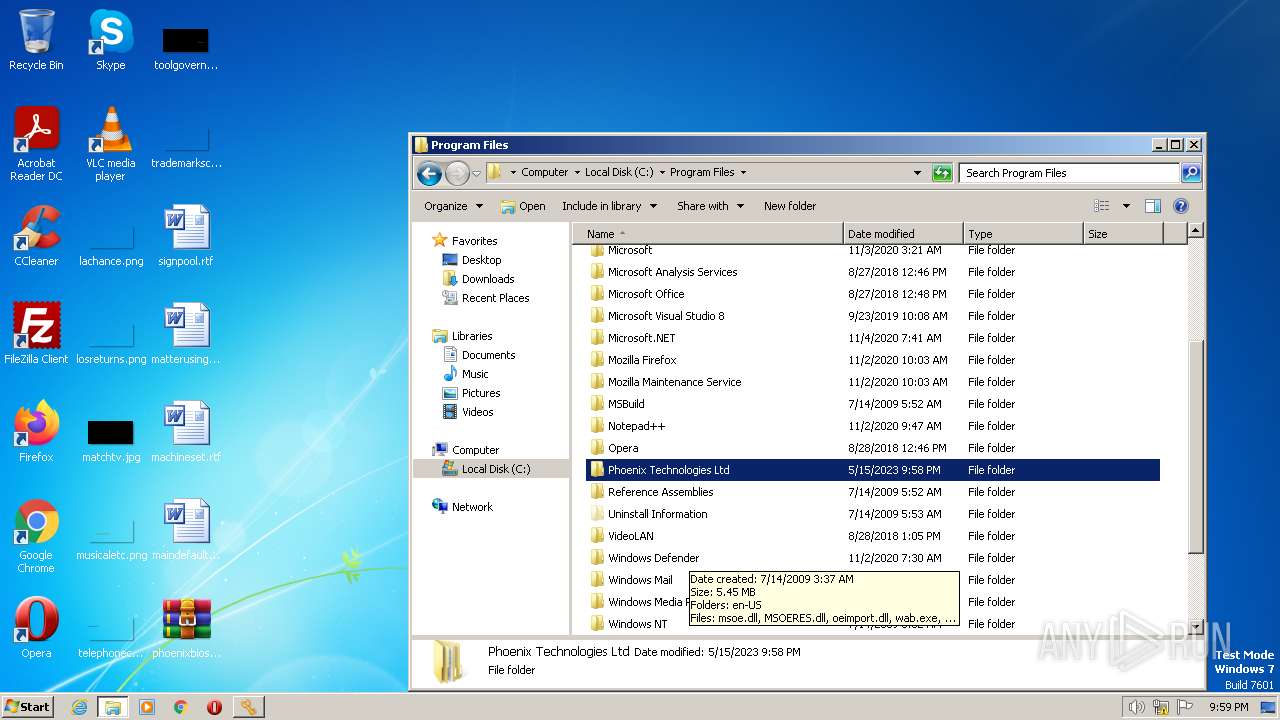Viewport: 1280px width, 720px height.
Task: Select the Microsoft Analysis Services folder
Action: [x=672, y=272]
